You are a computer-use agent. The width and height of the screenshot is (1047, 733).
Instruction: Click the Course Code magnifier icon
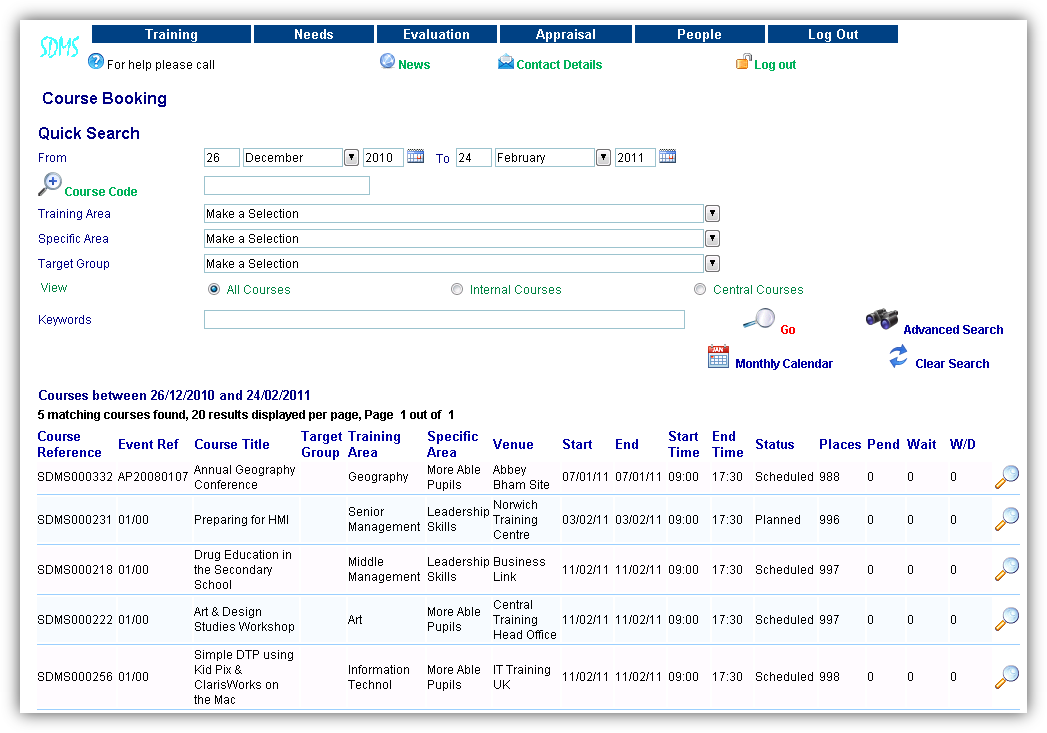tap(49, 184)
